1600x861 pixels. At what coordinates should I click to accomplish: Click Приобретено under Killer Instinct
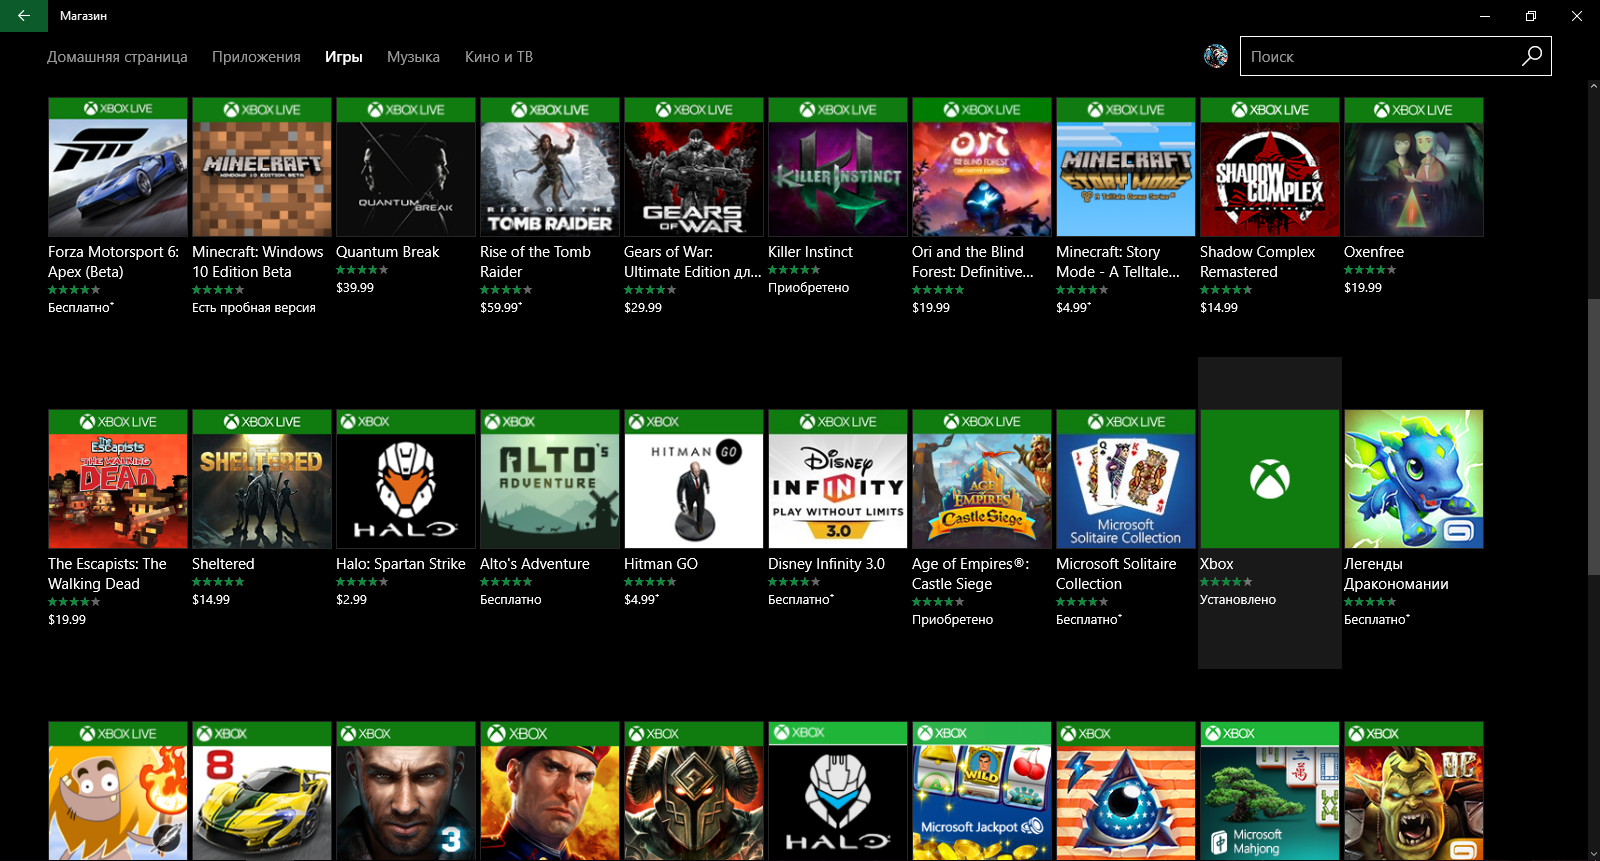pyautogui.click(x=809, y=288)
